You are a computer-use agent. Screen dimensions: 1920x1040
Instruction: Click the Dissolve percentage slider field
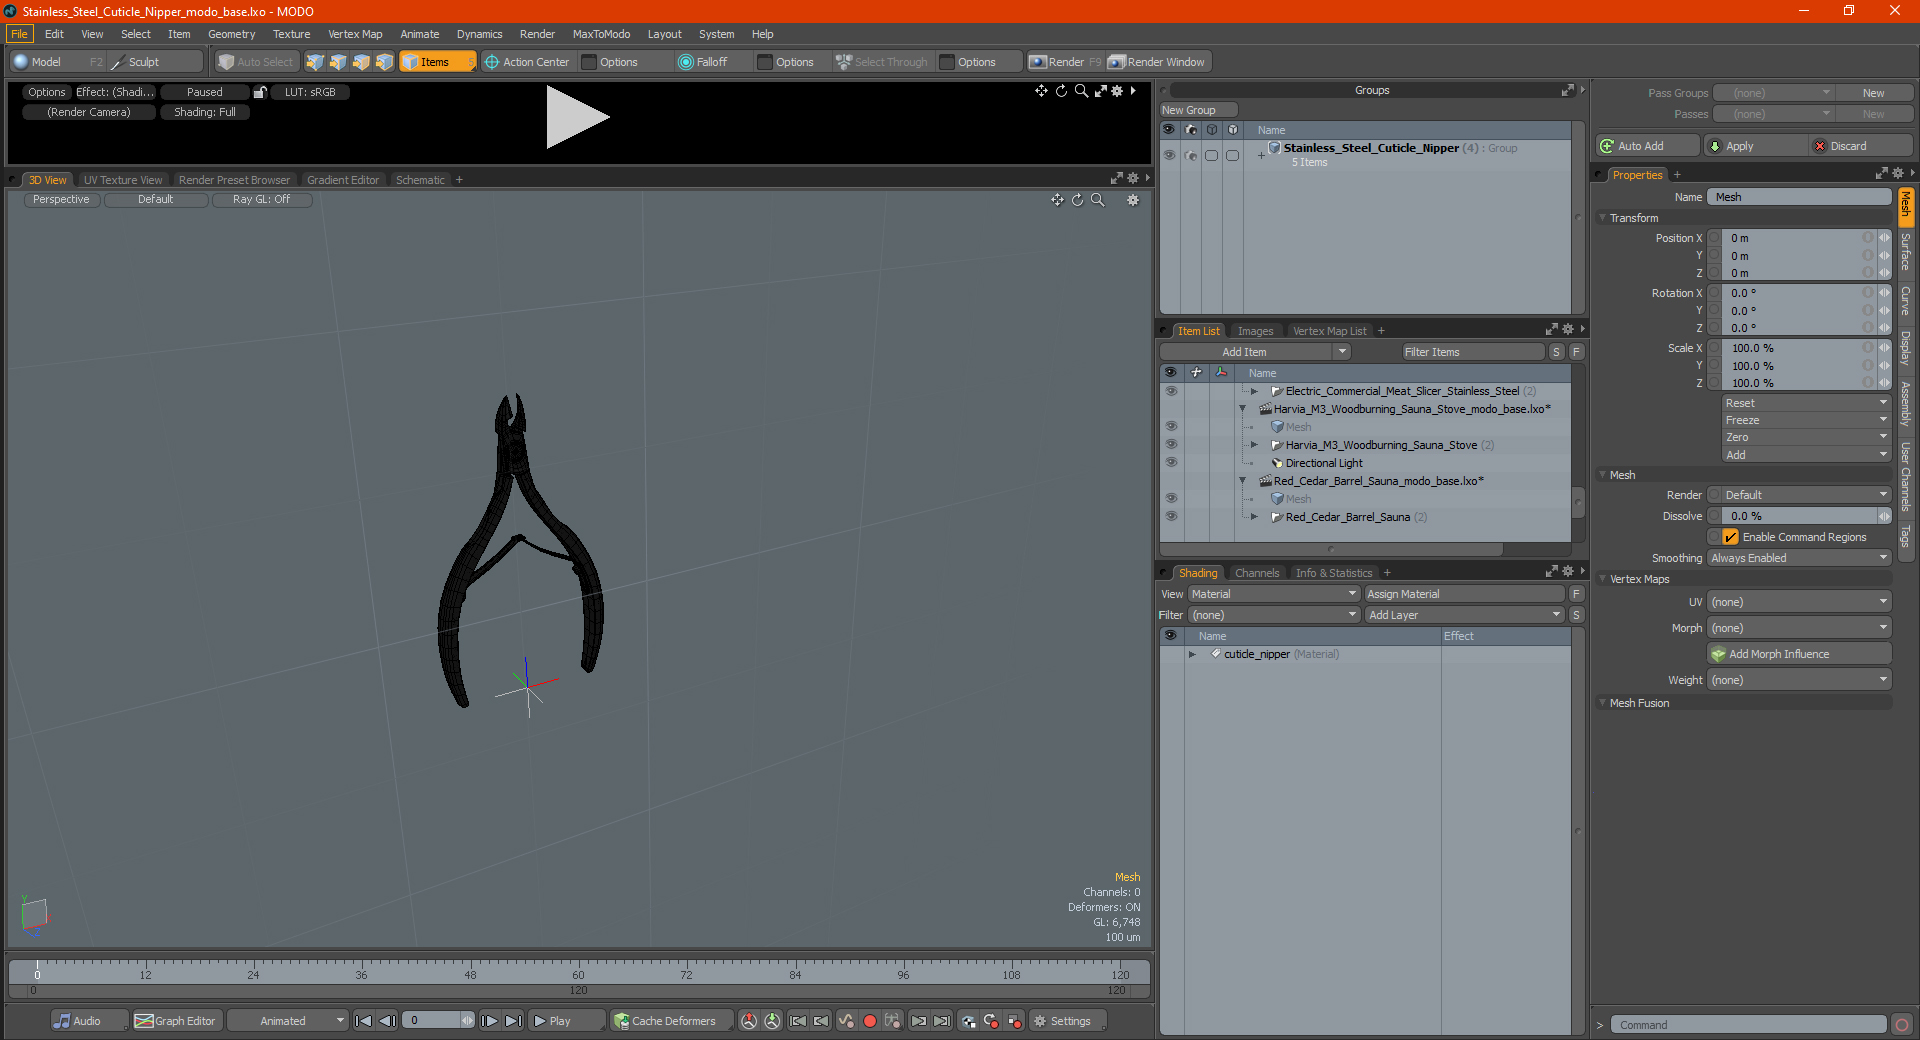pyautogui.click(x=1800, y=516)
